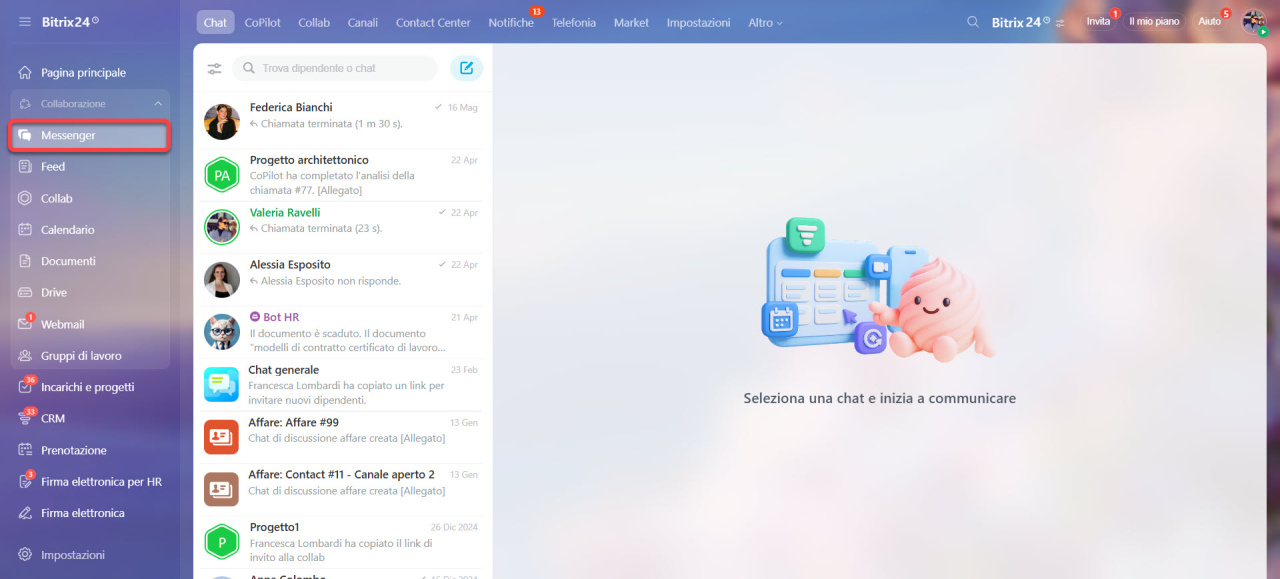Open the Impostazioni gear in the sidebar
This screenshot has height=579, width=1280.
(25, 555)
